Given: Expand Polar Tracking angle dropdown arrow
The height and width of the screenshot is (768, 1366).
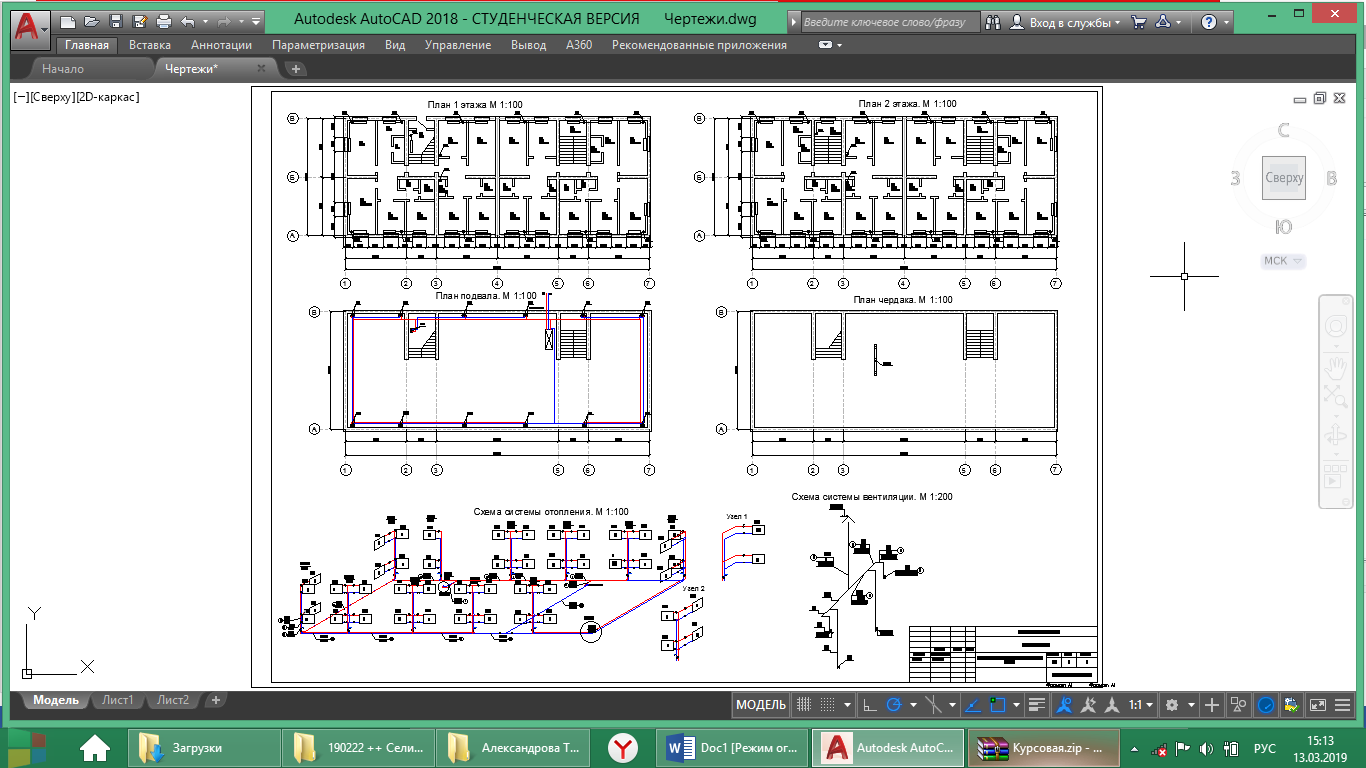Looking at the screenshot, I should [x=913, y=705].
